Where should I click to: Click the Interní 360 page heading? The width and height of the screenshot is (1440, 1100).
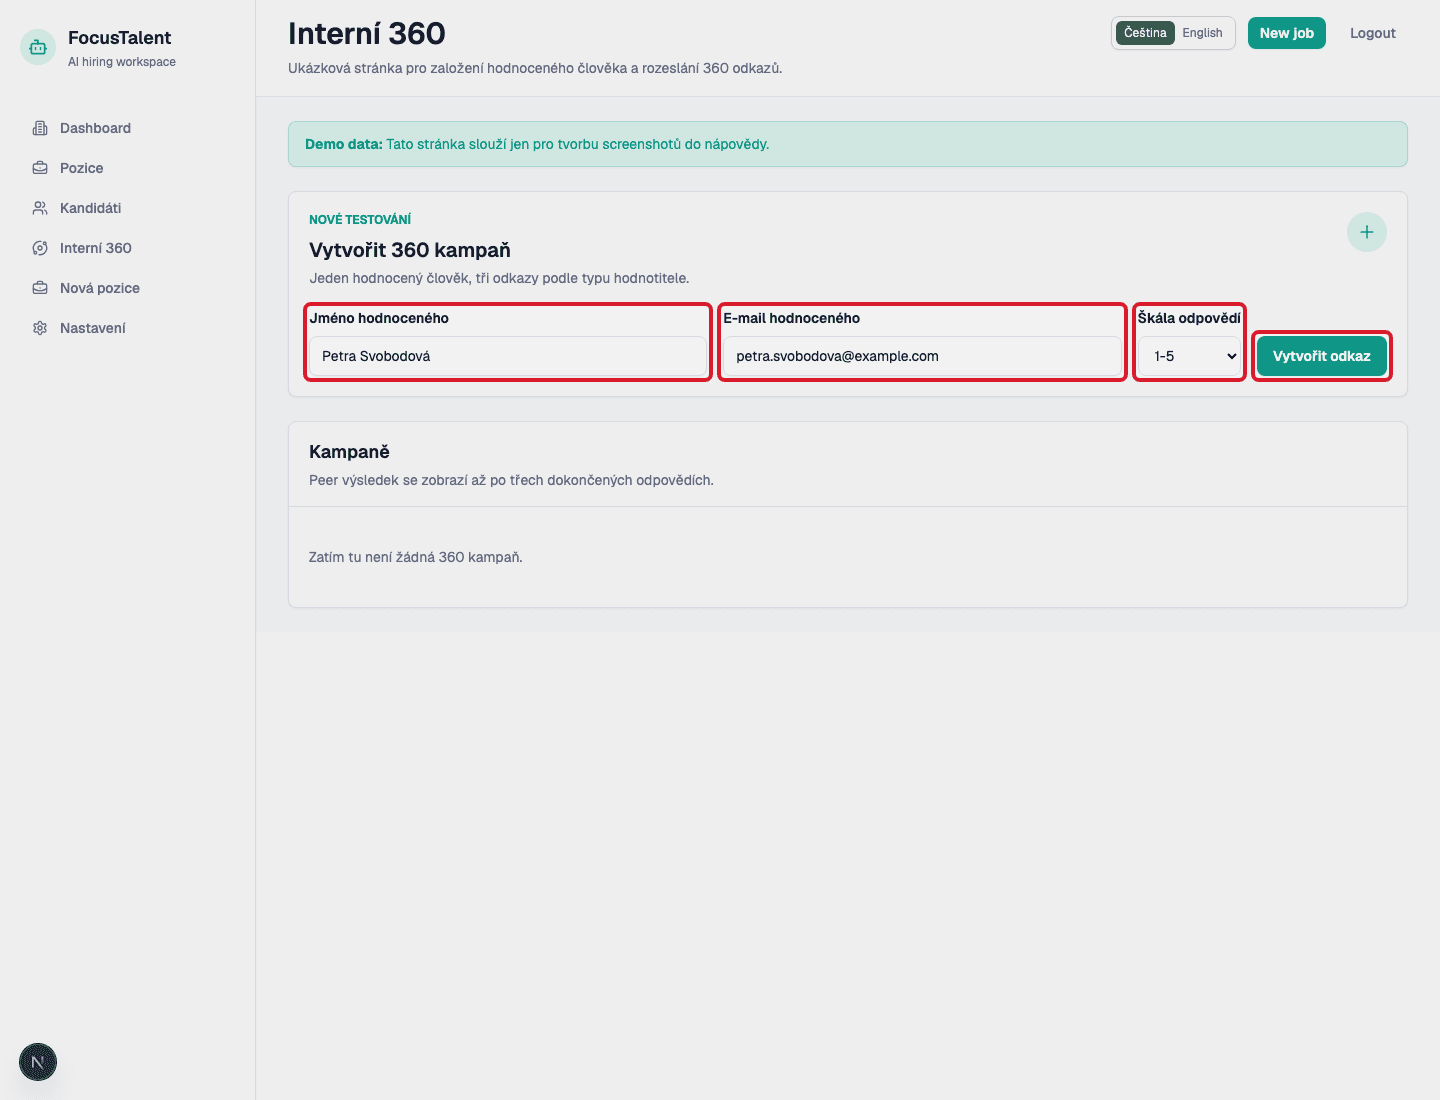pyautogui.click(x=367, y=34)
